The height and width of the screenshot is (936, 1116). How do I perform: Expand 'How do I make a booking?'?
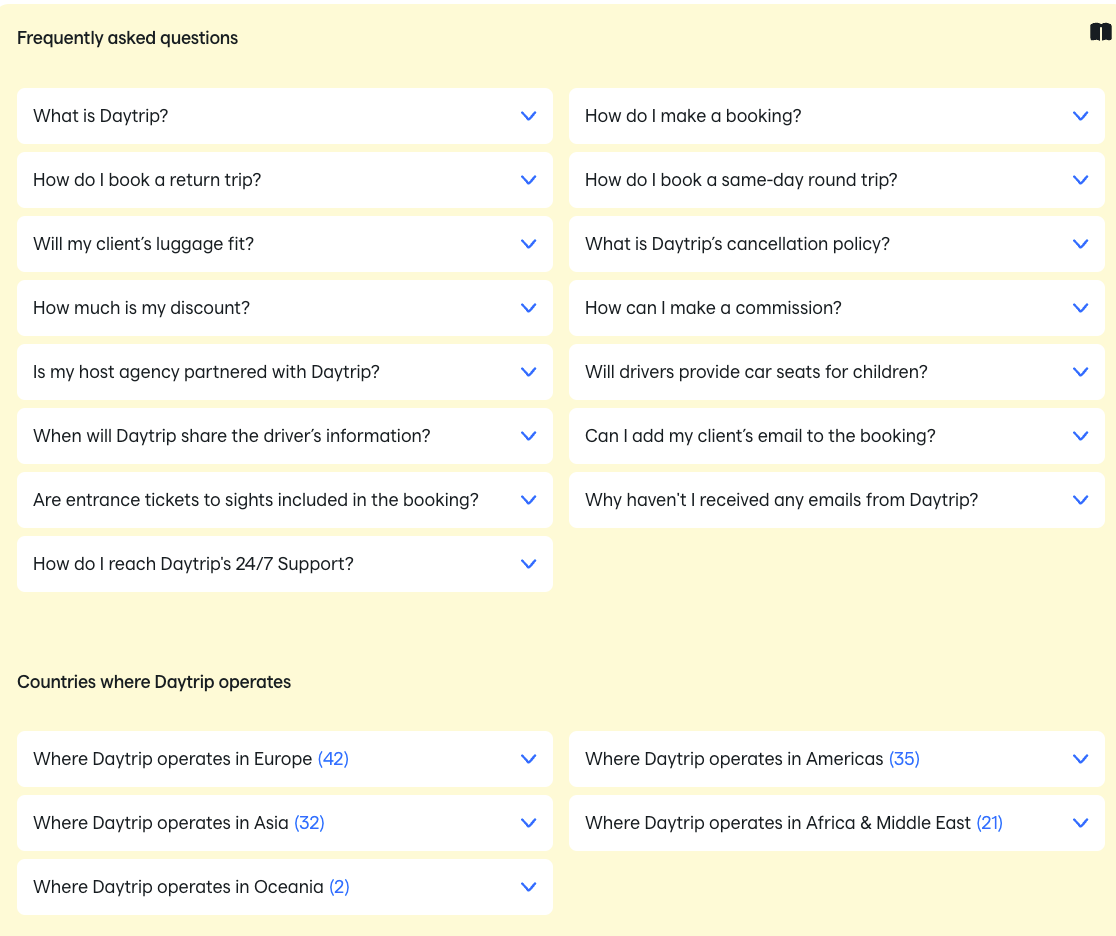pos(836,116)
